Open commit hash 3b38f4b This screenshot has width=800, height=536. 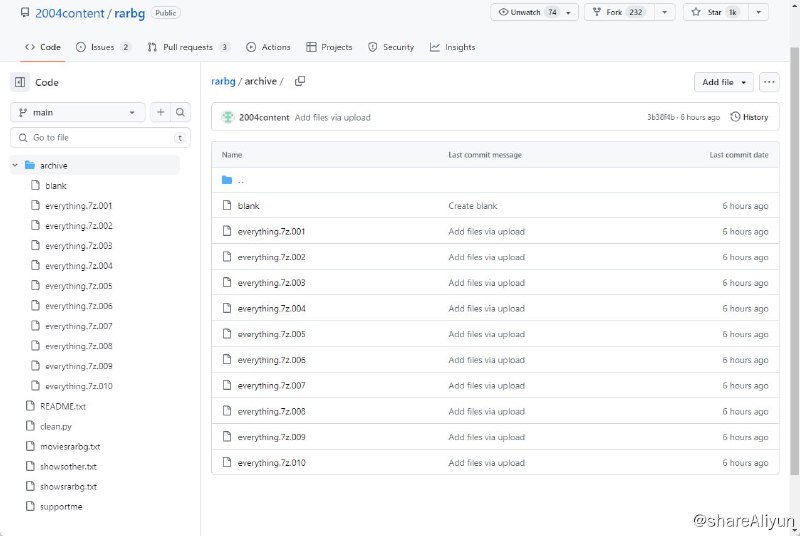(661, 117)
